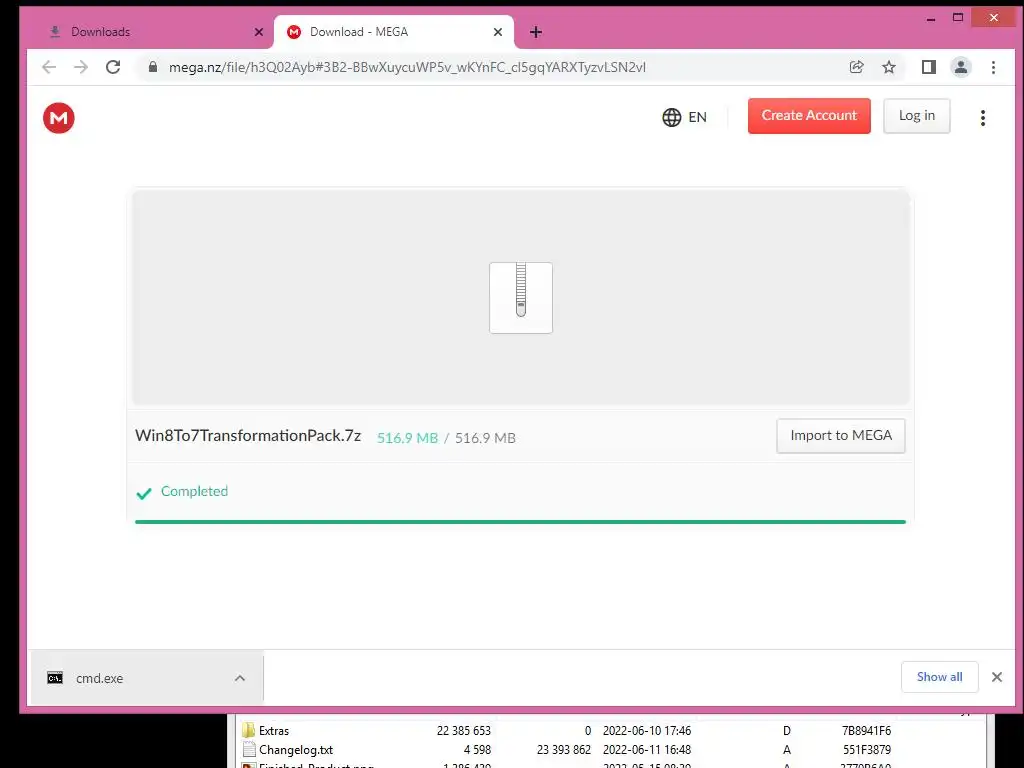Screen dimensions: 1024x768
Task: Click the green Completed checkmark icon
Action: [144, 493]
